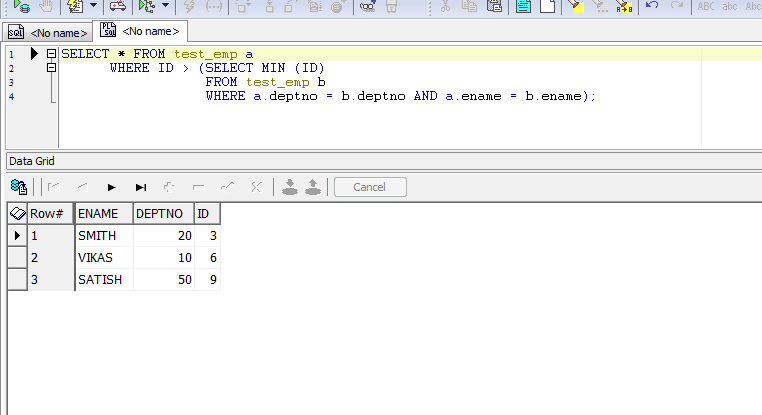
Task: Click the cyan document icon in toolbar
Action: pos(523,6)
